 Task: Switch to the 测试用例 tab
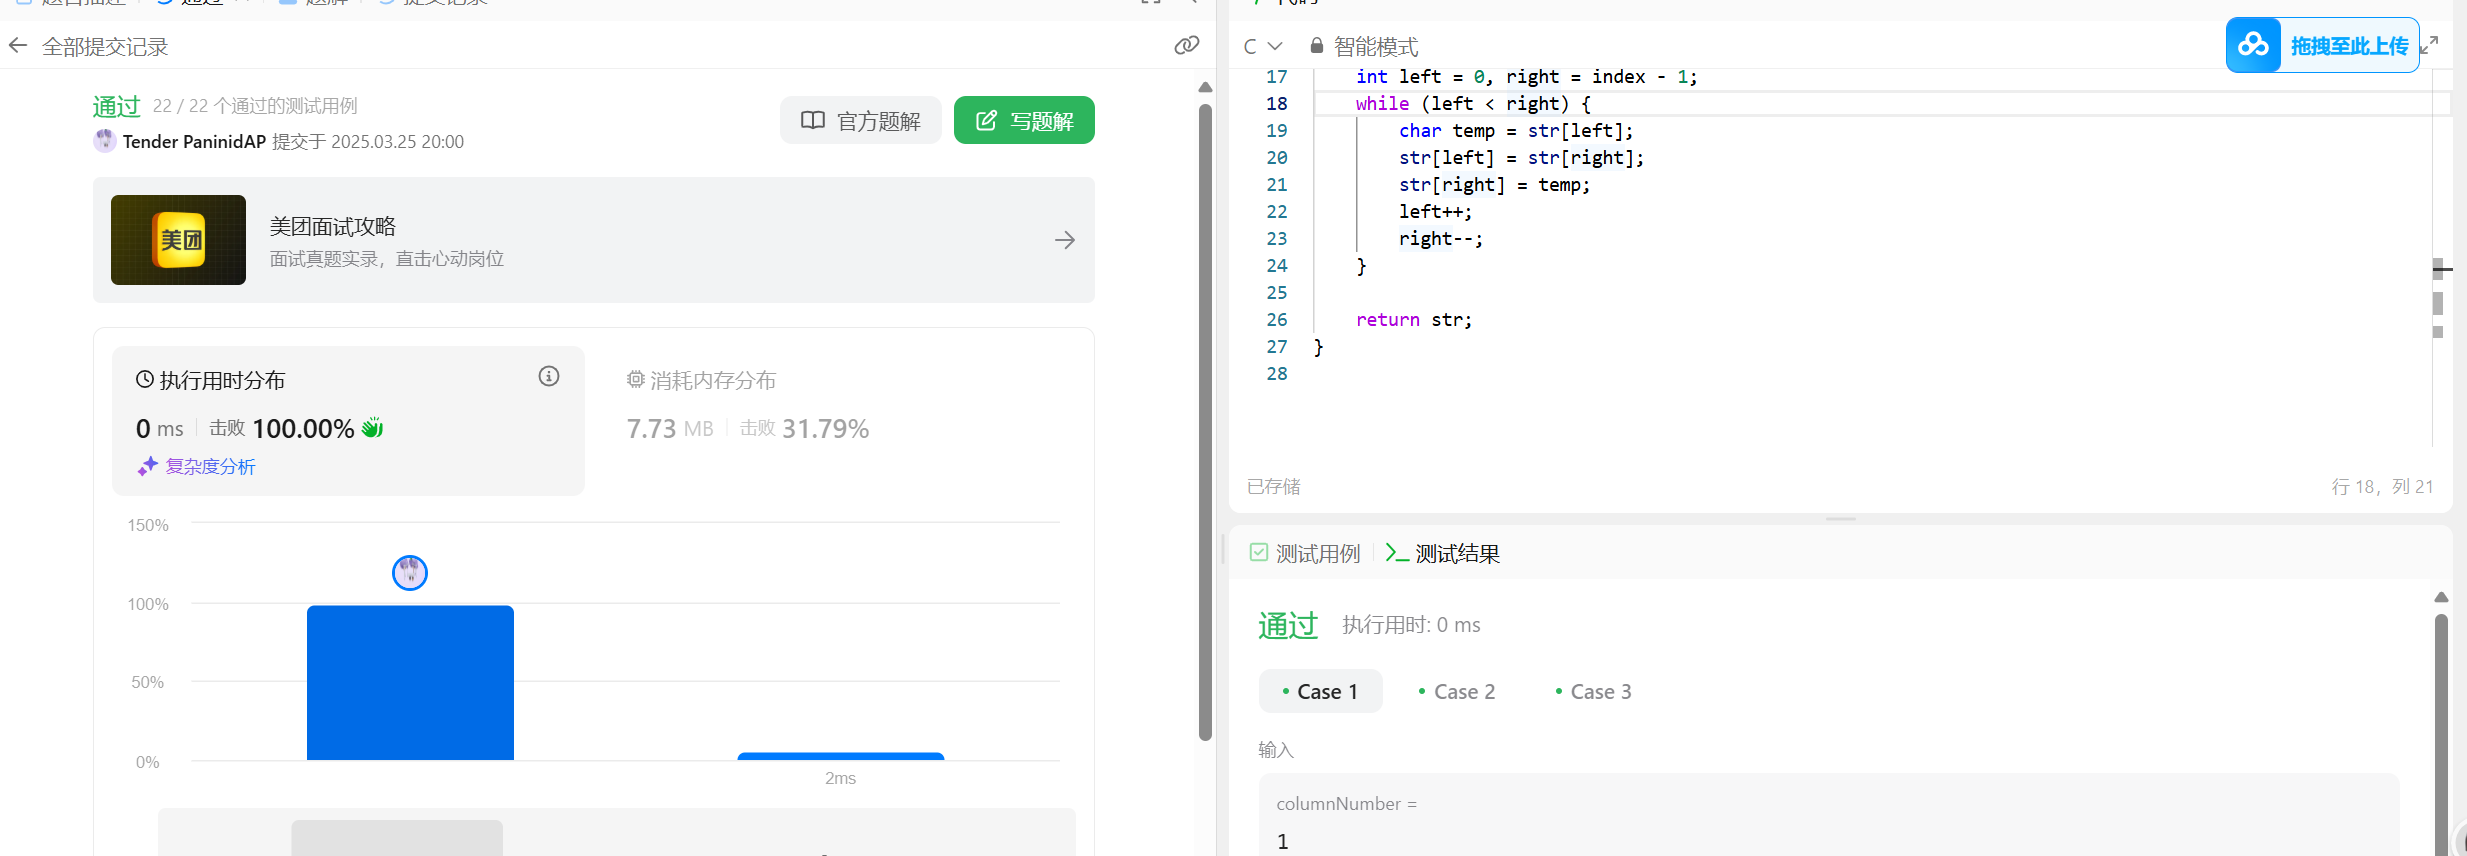coord(1305,554)
